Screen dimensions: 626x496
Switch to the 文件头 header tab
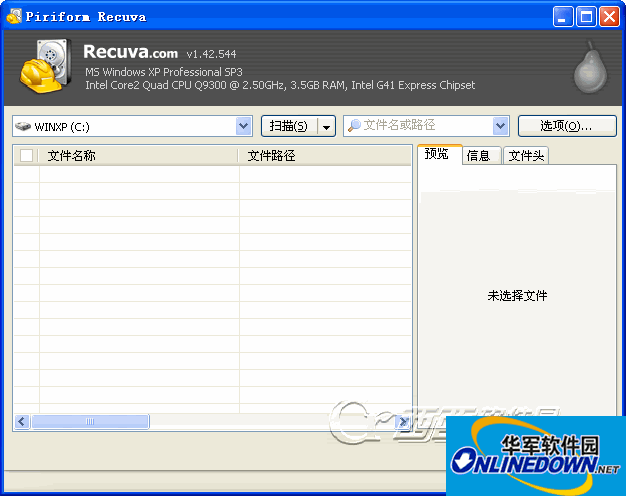[x=526, y=155]
